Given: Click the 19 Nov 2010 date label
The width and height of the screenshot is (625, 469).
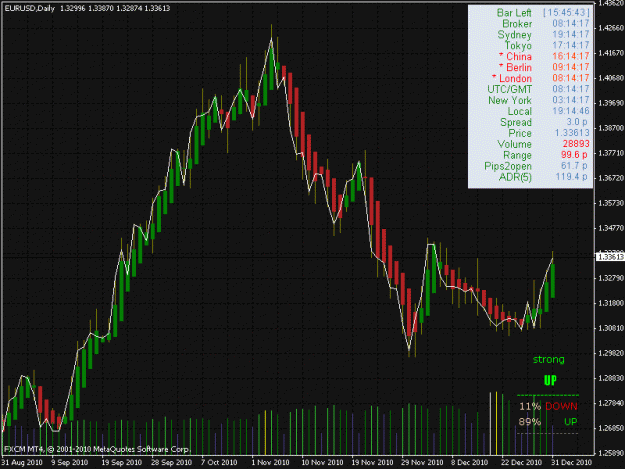Looking at the screenshot, I should 372,463.
